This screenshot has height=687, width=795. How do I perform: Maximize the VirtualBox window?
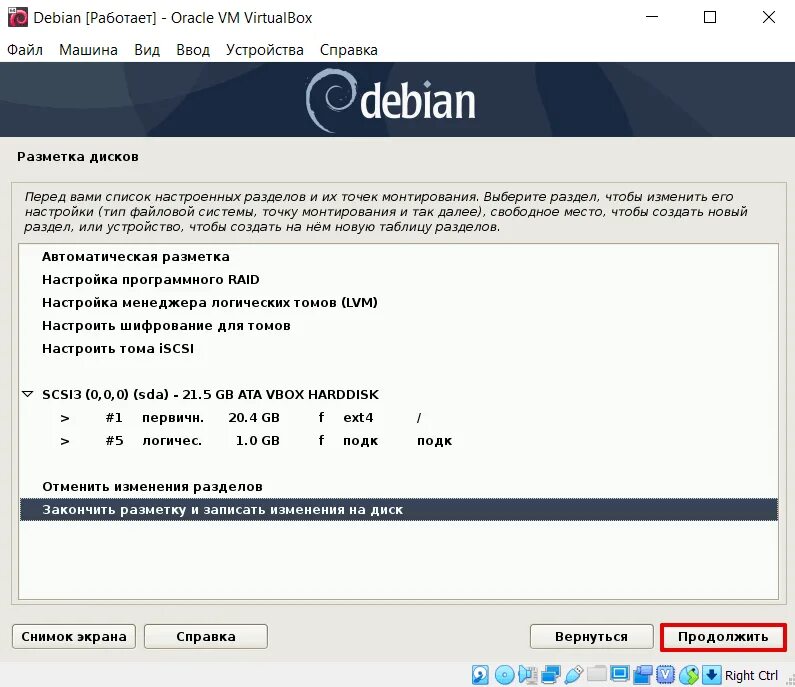(710, 17)
